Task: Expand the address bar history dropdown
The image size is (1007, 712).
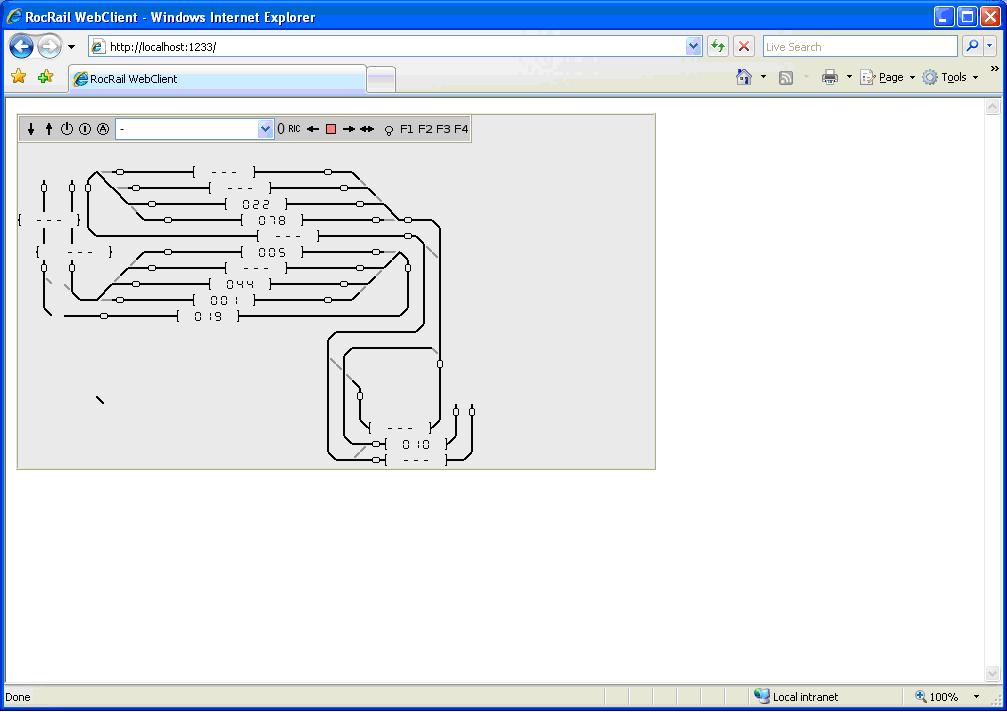Action: coord(694,47)
